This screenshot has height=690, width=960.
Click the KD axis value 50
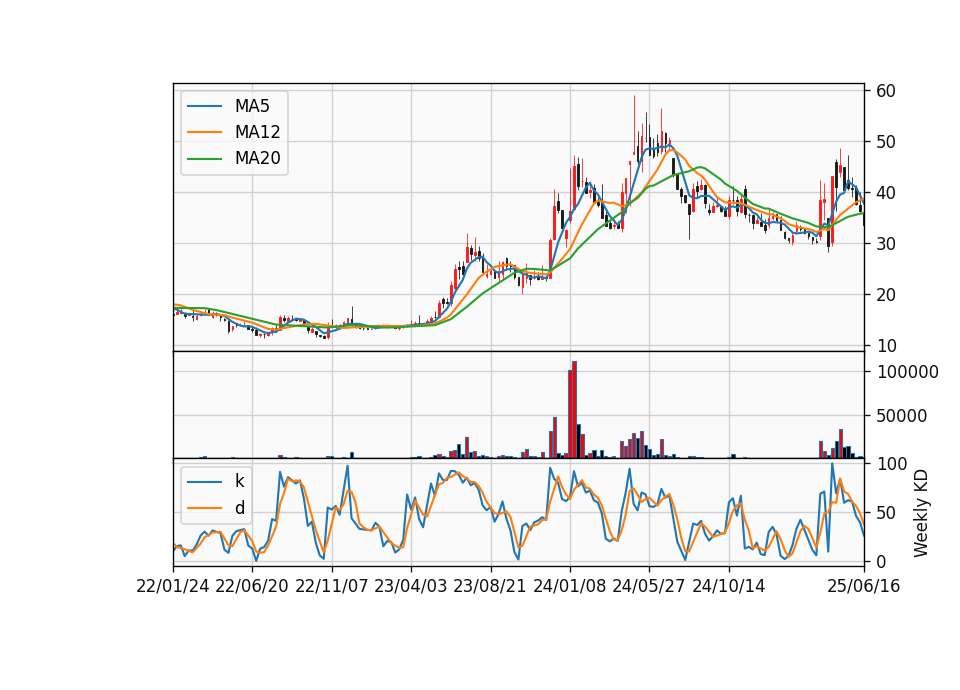click(886, 512)
